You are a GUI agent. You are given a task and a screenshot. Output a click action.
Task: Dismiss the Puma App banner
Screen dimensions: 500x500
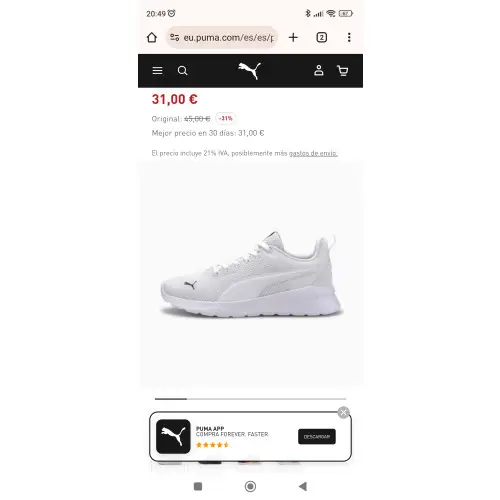343,413
